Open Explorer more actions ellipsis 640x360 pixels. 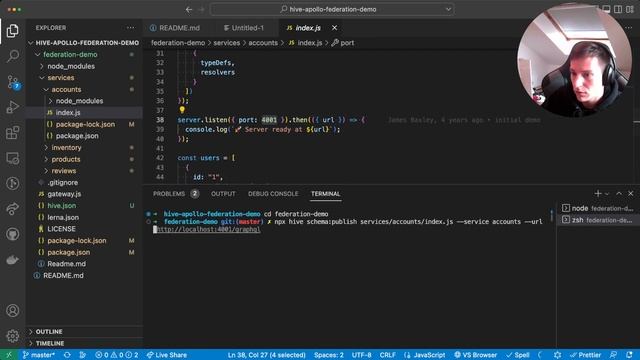[131, 28]
